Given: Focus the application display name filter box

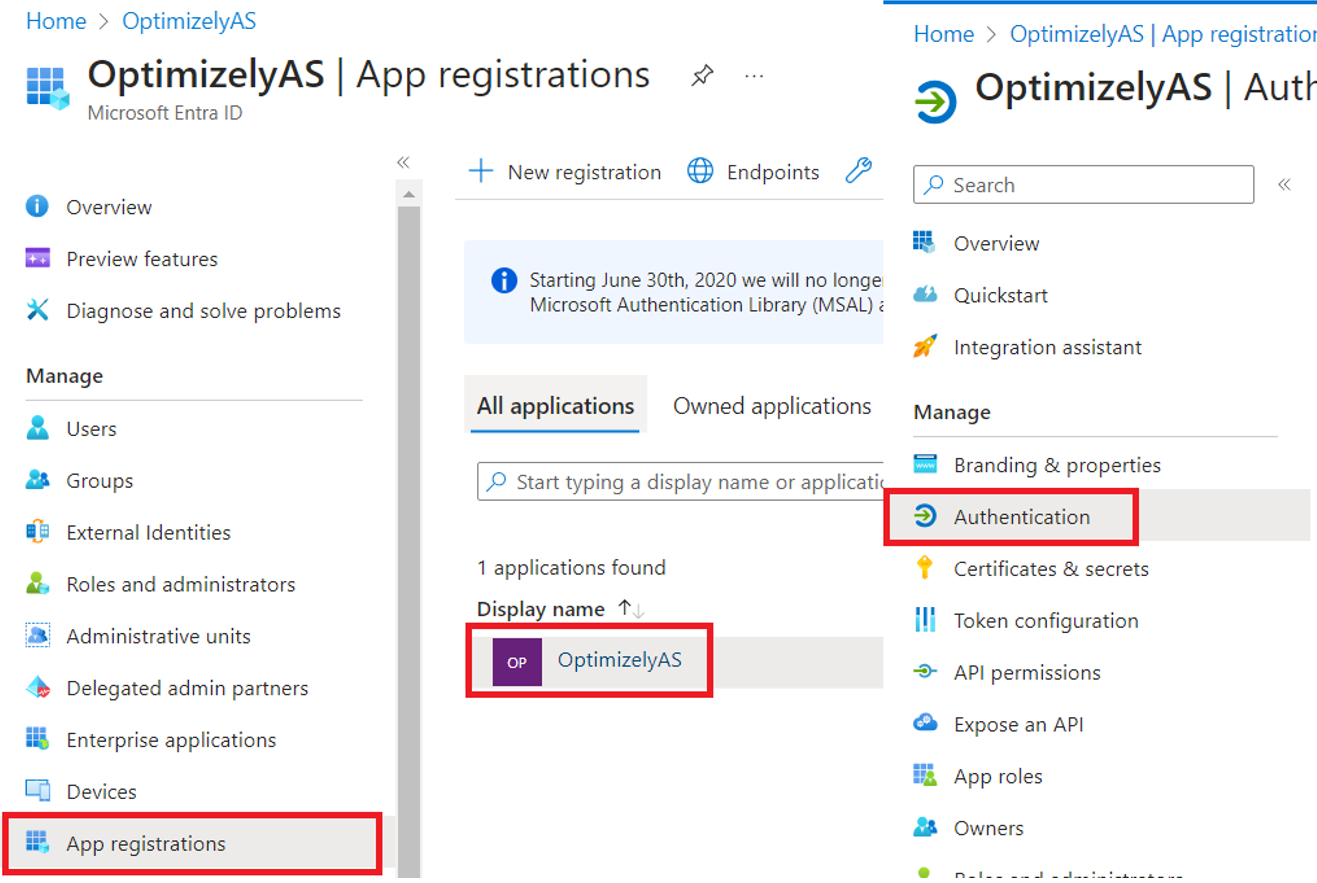Looking at the screenshot, I should click(680, 482).
